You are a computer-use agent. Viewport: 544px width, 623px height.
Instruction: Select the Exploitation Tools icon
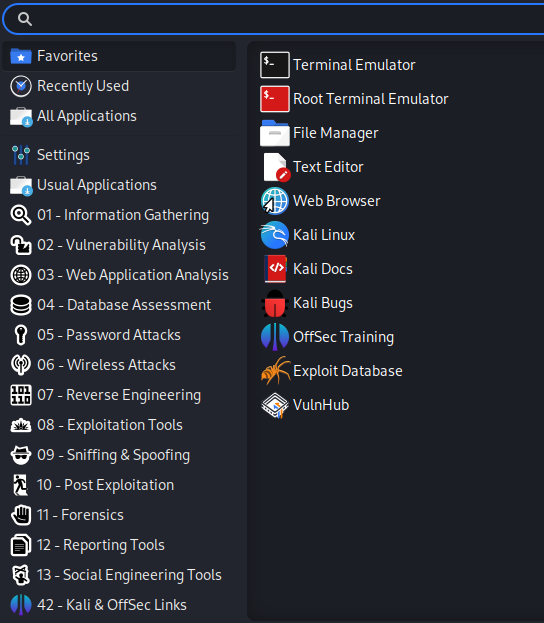point(21,426)
